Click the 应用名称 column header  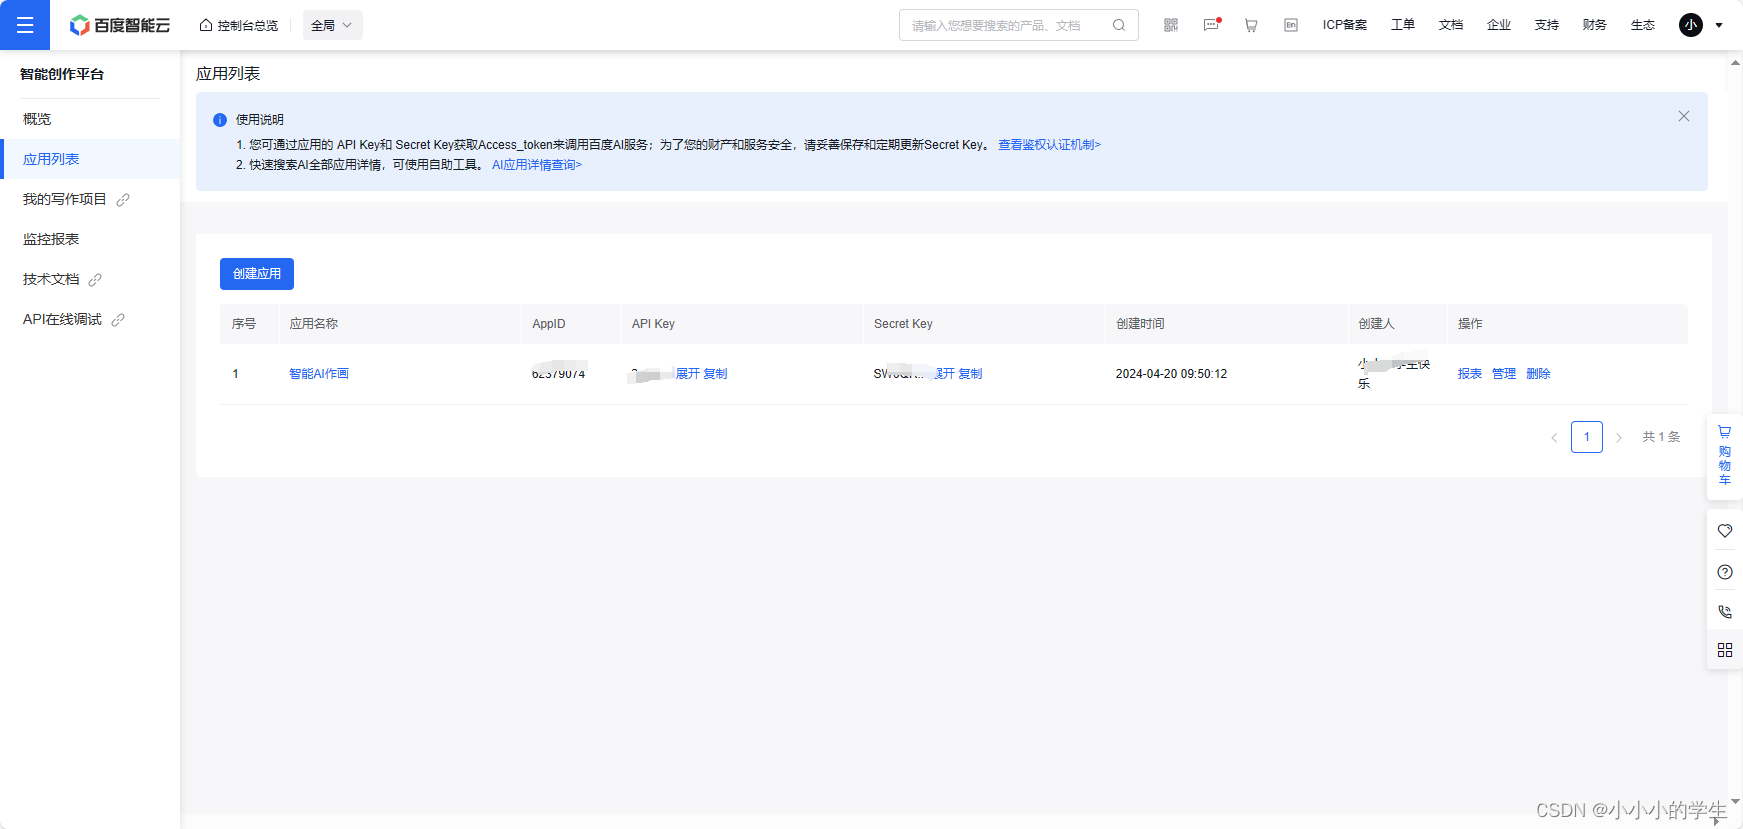314,324
